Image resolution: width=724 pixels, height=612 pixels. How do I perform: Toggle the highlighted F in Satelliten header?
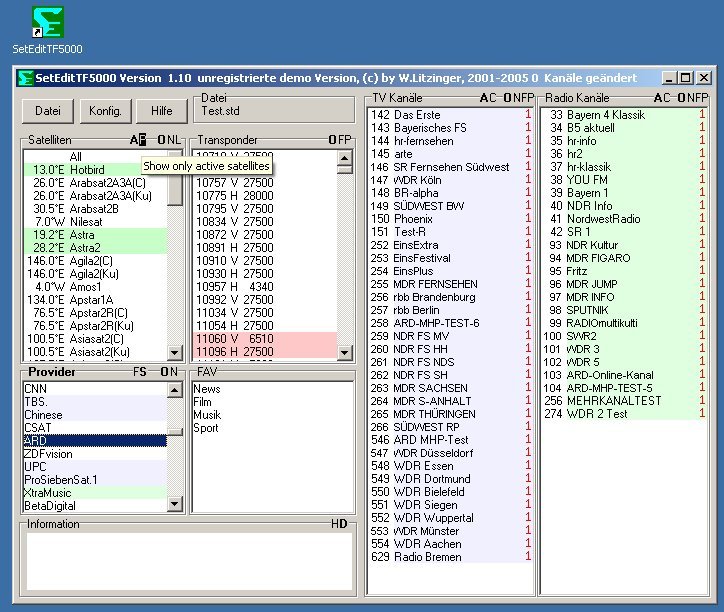point(143,139)
